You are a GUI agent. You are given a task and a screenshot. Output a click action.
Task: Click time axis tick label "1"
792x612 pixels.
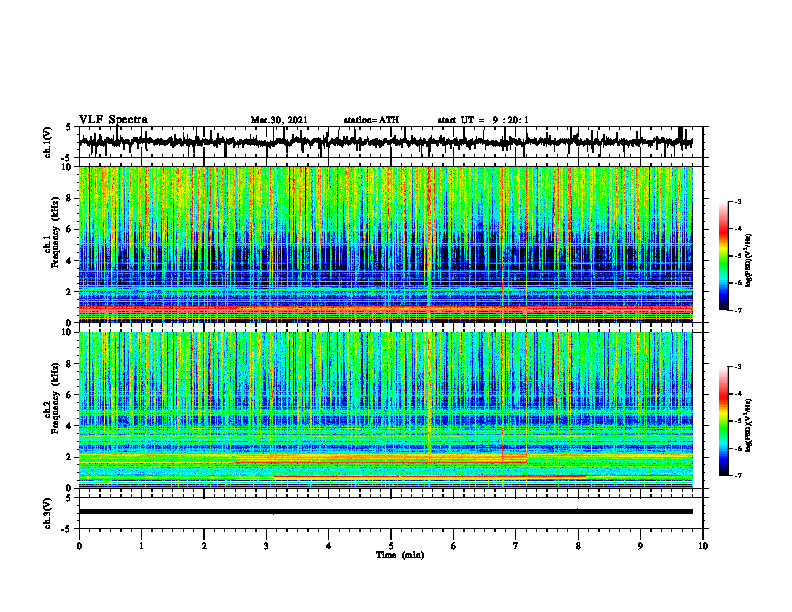pyautogui.click(x=141, y=546)
